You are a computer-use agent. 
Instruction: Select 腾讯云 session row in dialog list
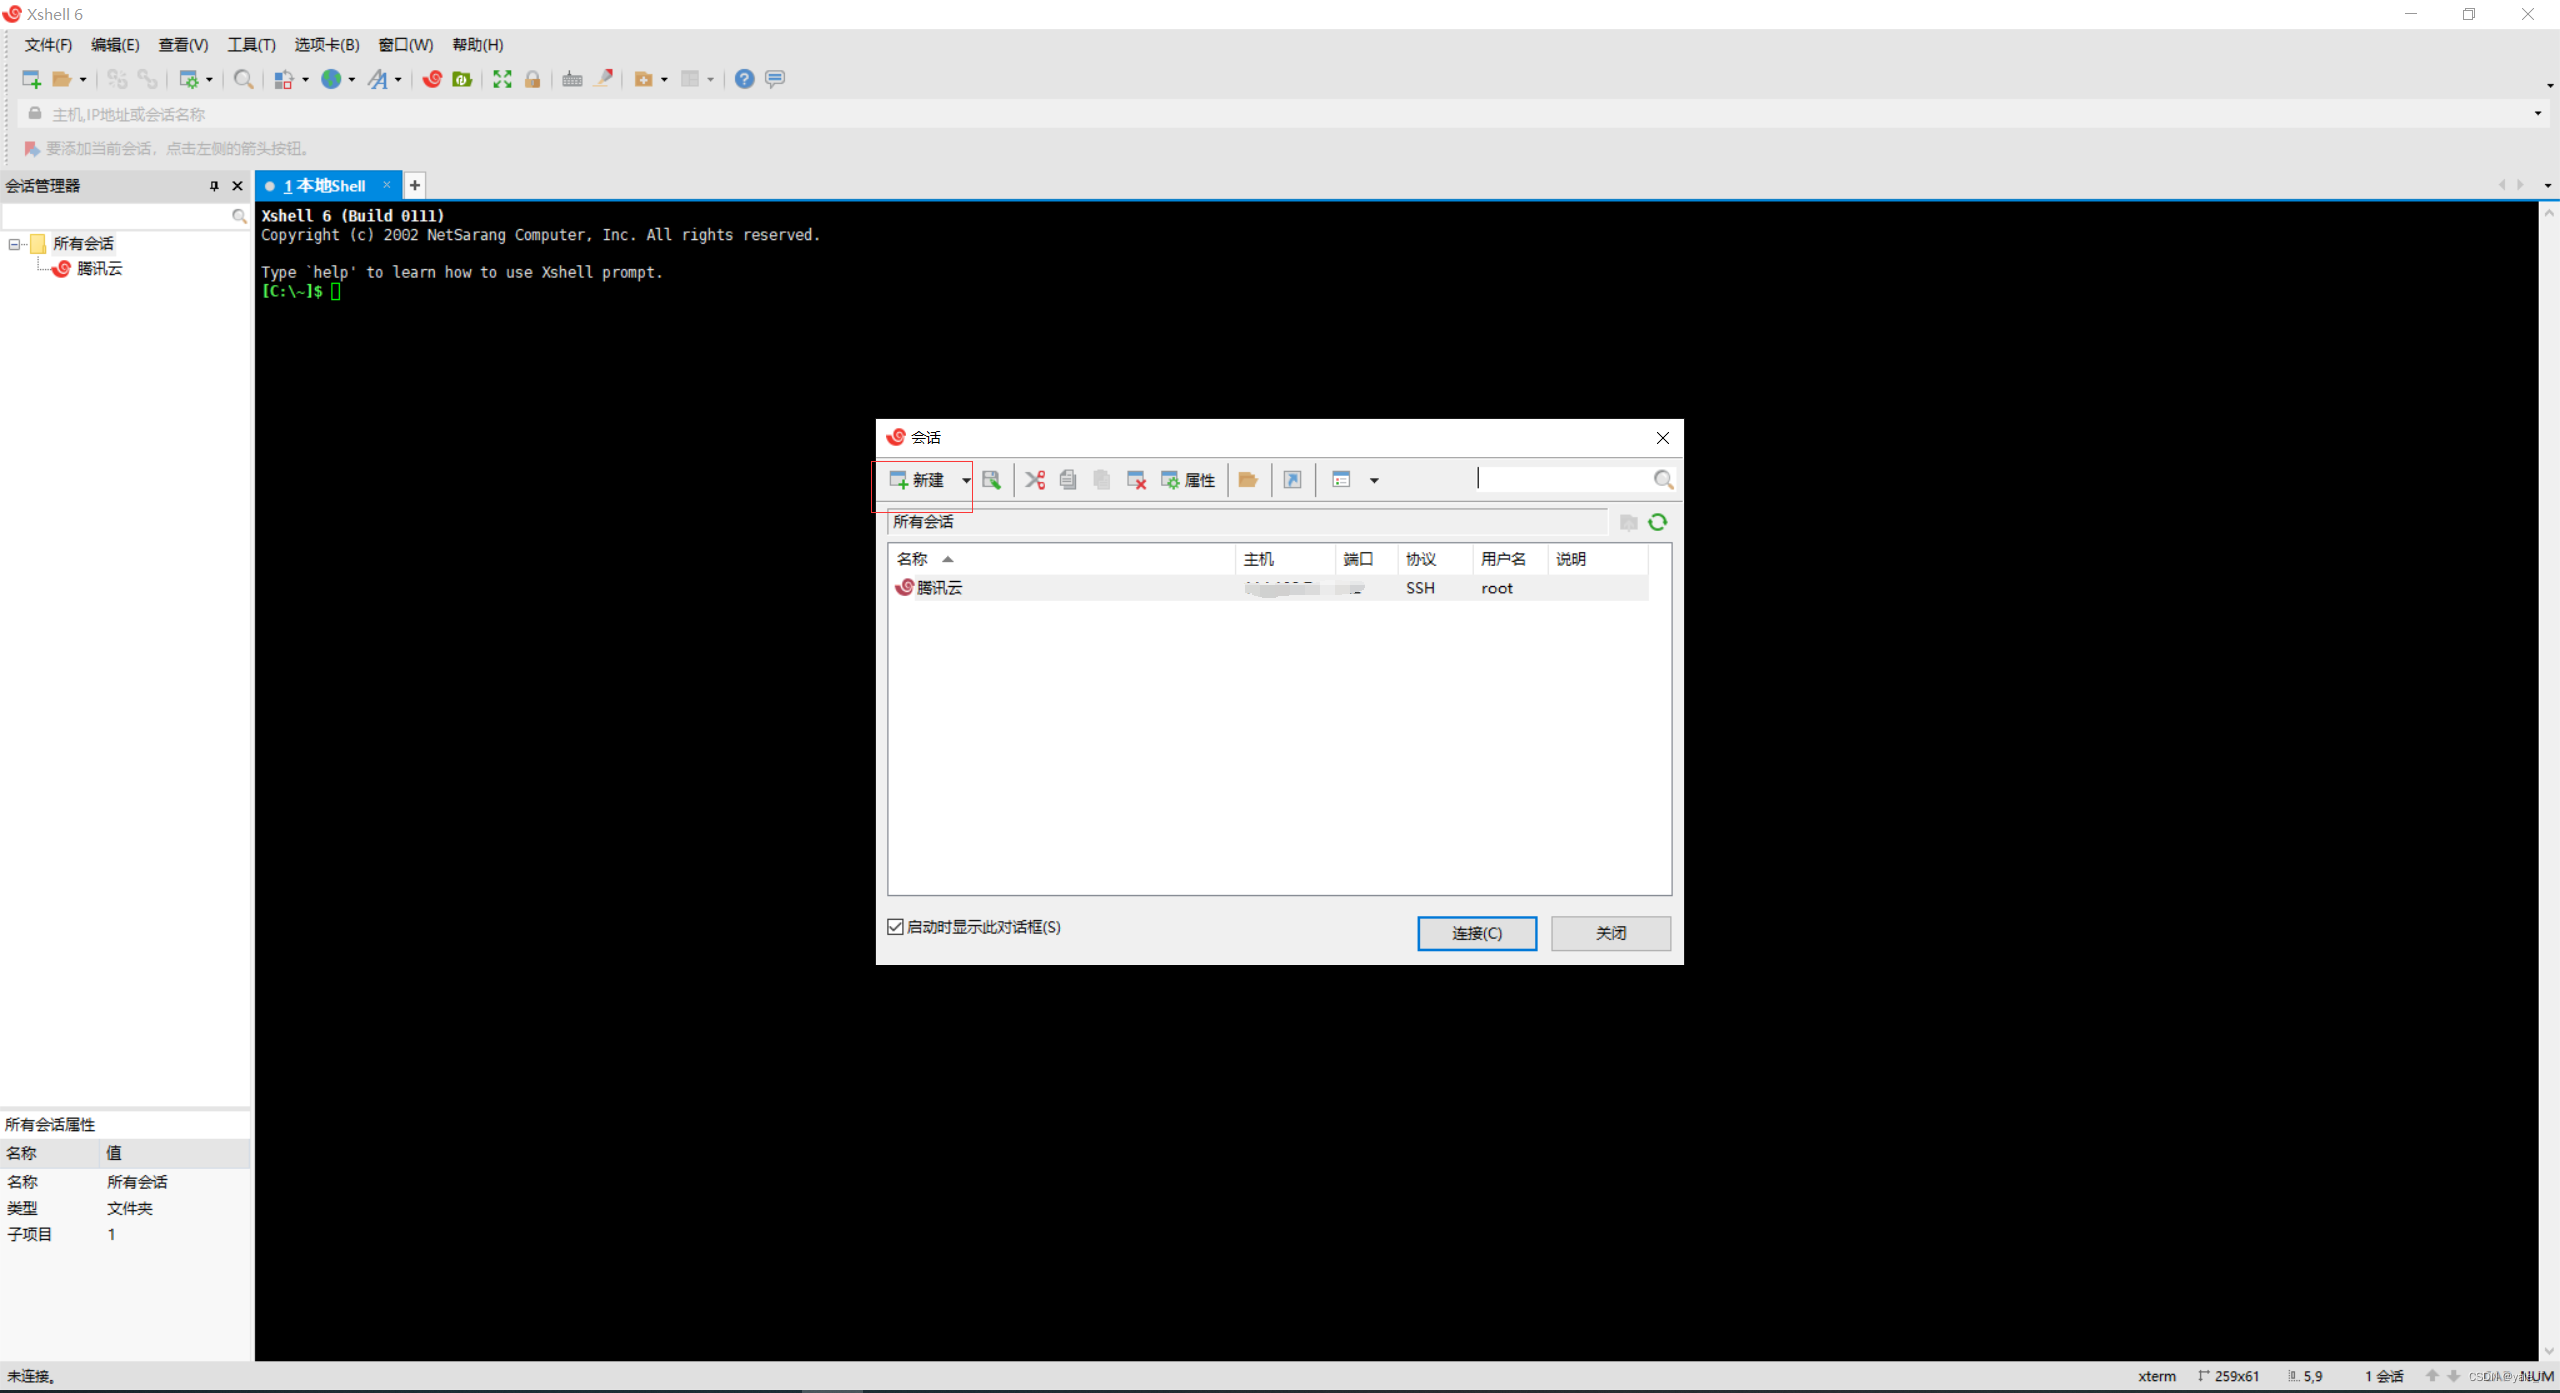pyautogui.click(x=1268, y=588)
